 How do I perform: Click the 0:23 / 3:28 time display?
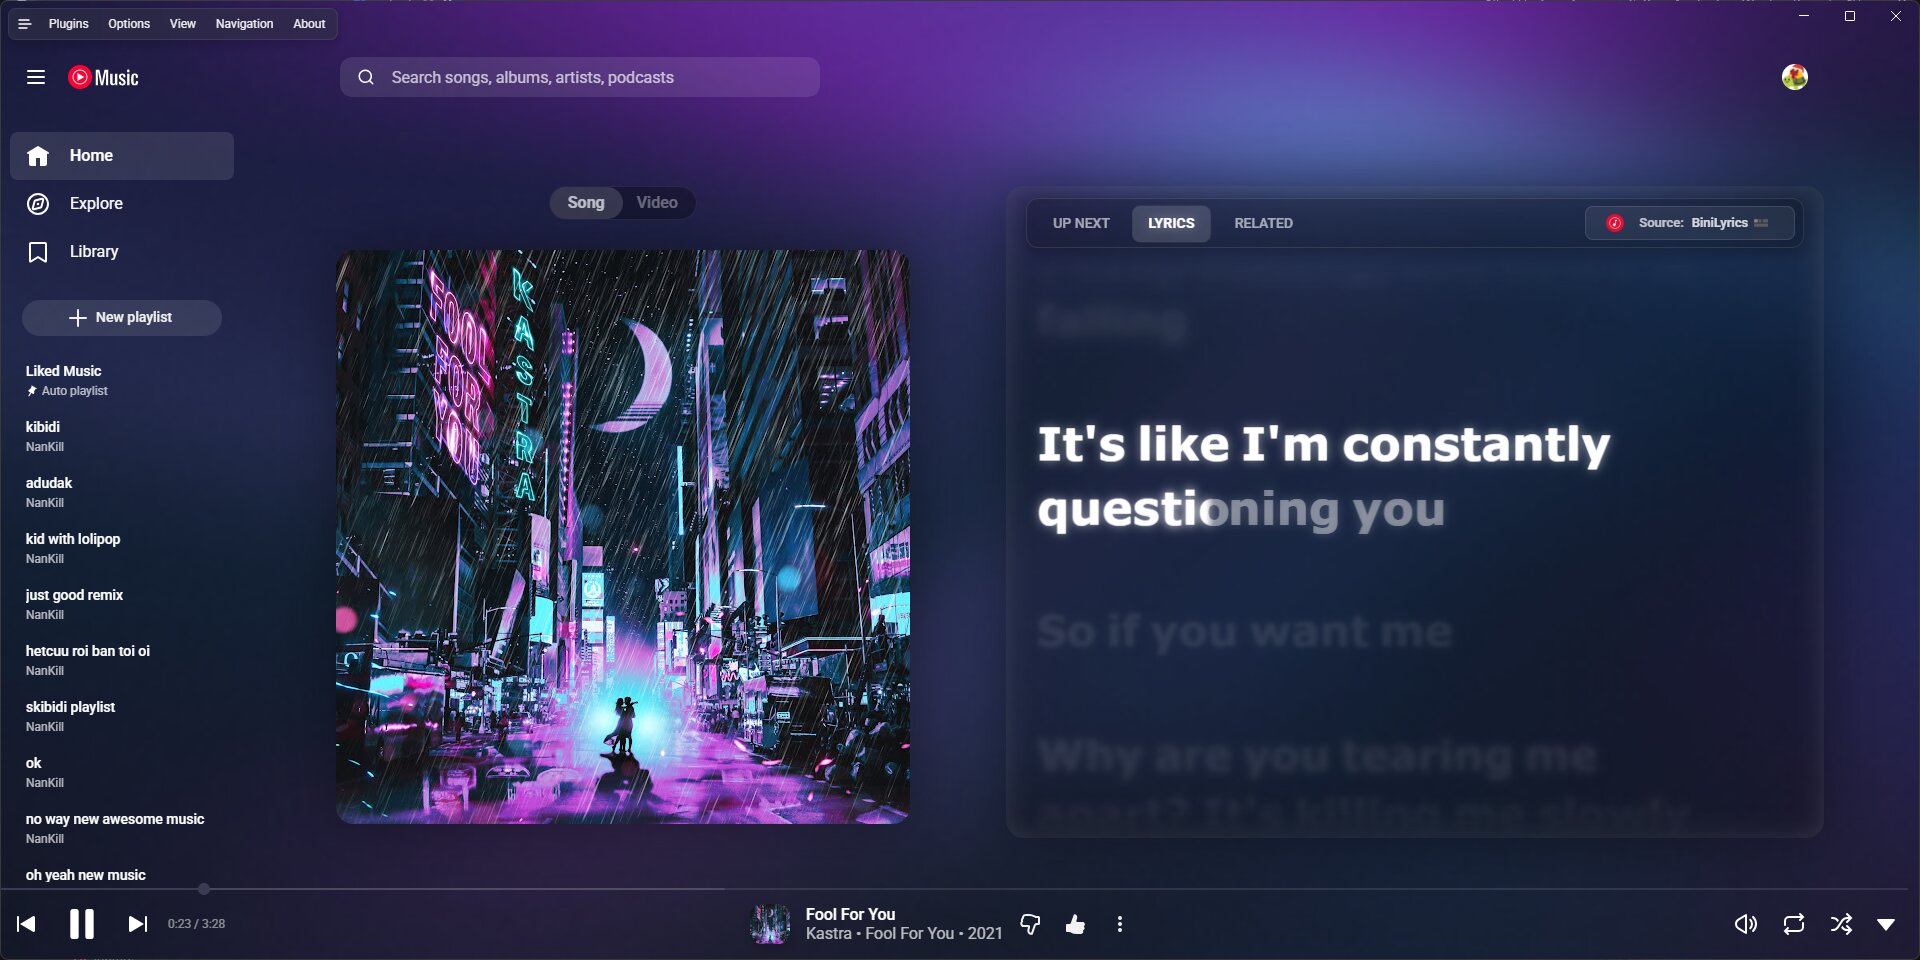(x=196, y=924)
